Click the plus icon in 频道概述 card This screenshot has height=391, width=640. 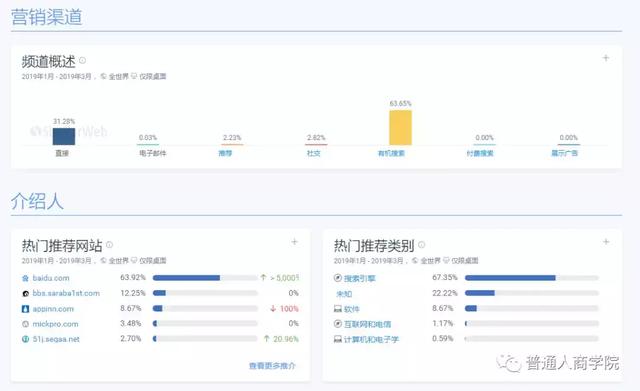606,58
